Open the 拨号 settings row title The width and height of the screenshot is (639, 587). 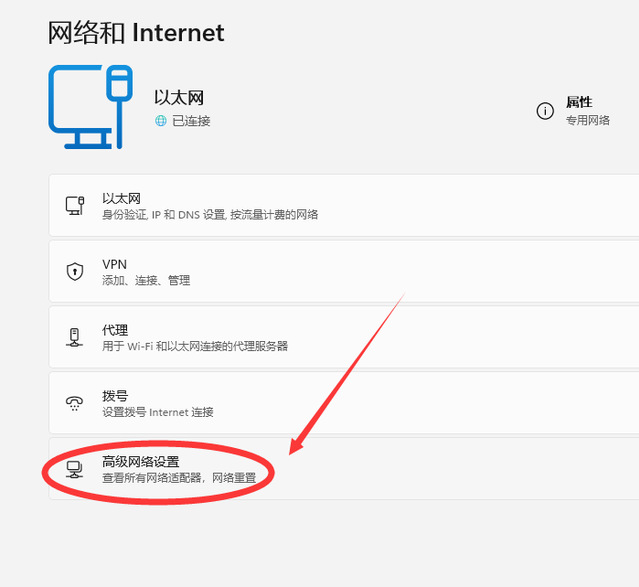tap(115, 396)
